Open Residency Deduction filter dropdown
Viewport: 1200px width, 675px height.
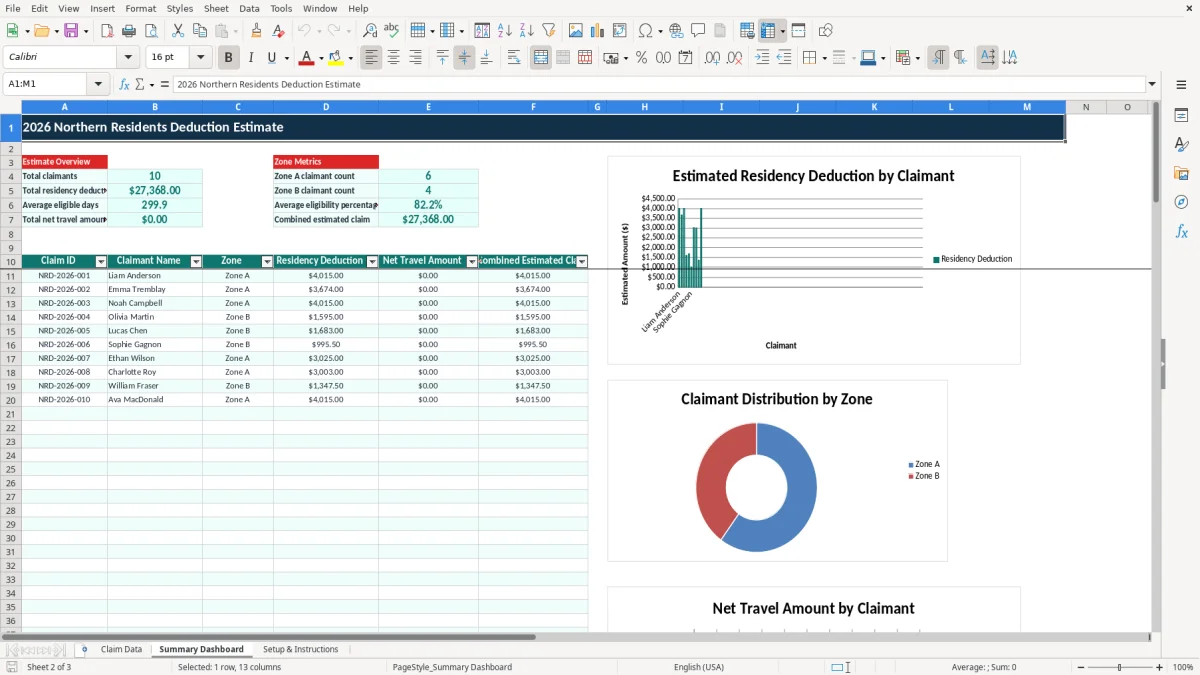[x=372, y=261]
